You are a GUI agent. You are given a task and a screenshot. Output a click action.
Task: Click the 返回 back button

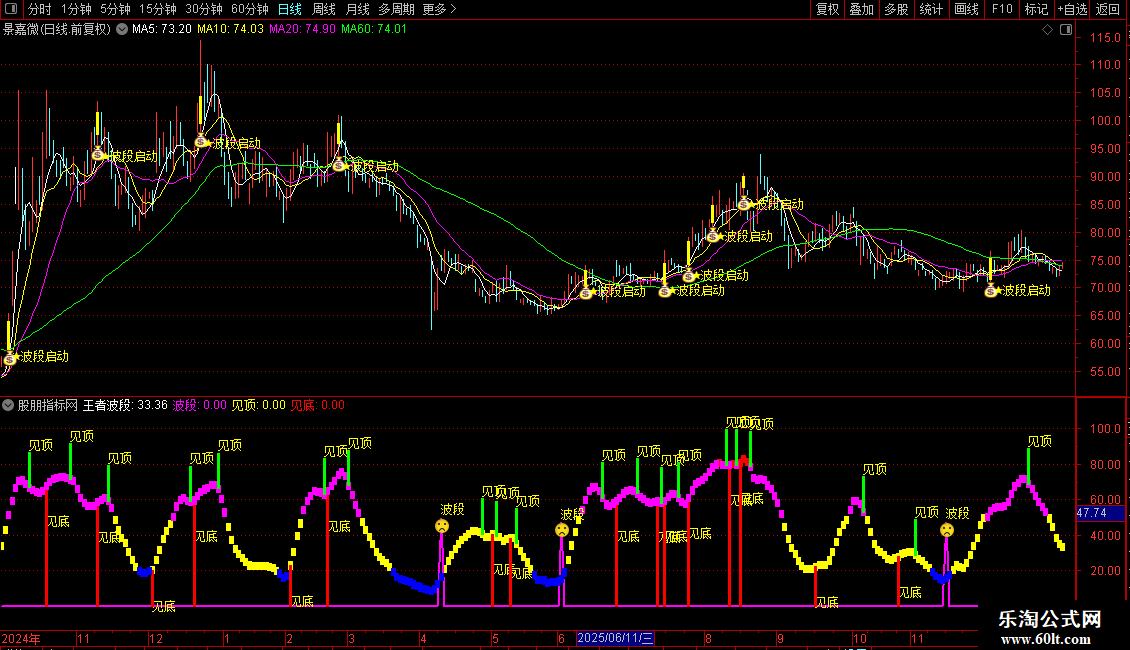tap(1108, 9)
